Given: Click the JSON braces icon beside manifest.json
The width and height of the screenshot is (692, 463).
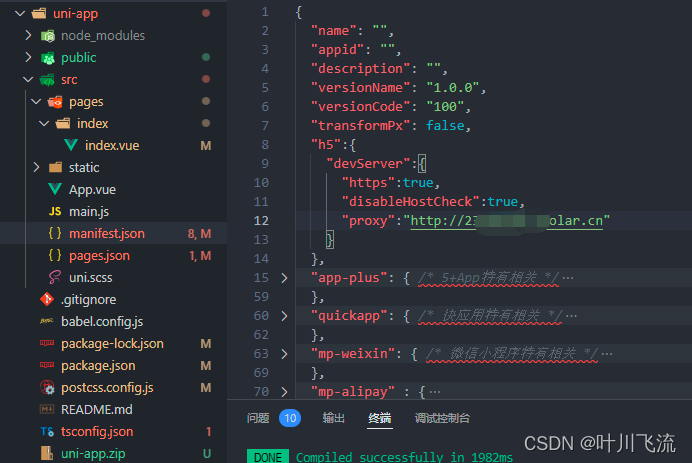Looking at the screenshot, I should click(x=55, y=233).
